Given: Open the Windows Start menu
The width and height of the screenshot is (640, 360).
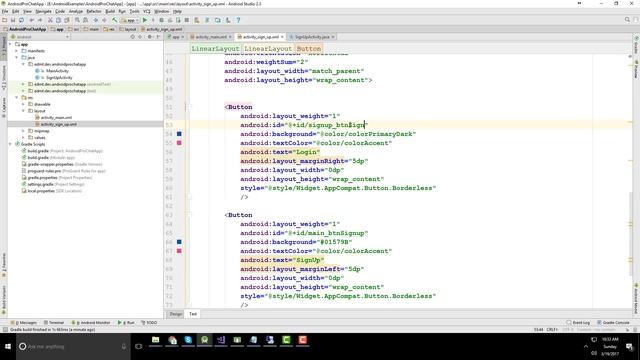Looking at the screenshot, I should point(8,346).
